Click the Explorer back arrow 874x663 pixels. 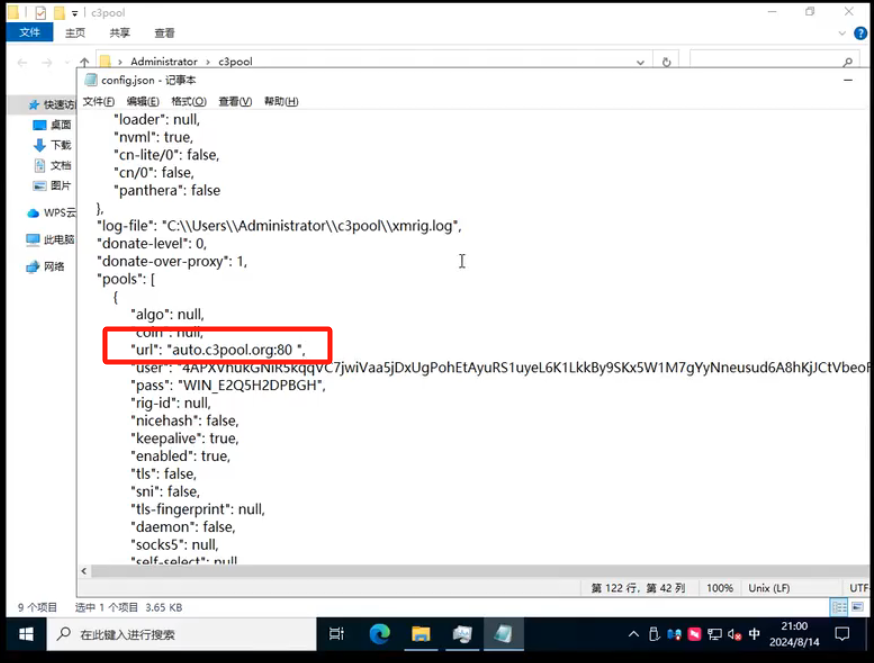coord(22,62)
